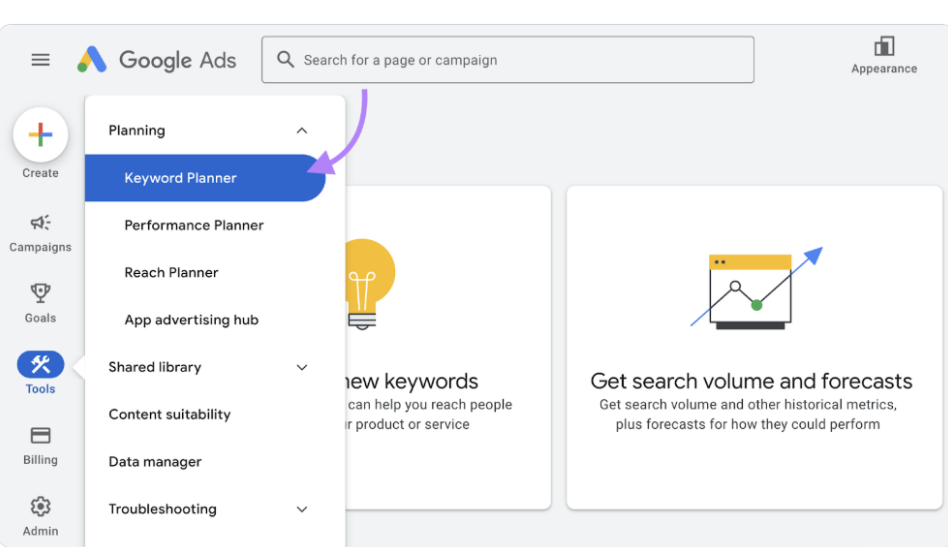Open the hamburger main menu
Viewport: 948px width, 547px height.
(x=40, y=60)
